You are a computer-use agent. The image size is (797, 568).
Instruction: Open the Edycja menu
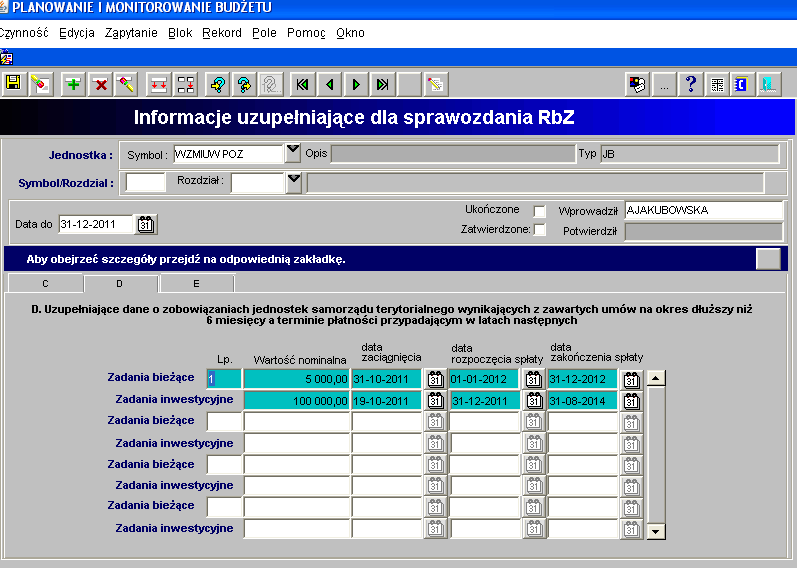pyautogui.click(x=77, y=33)
